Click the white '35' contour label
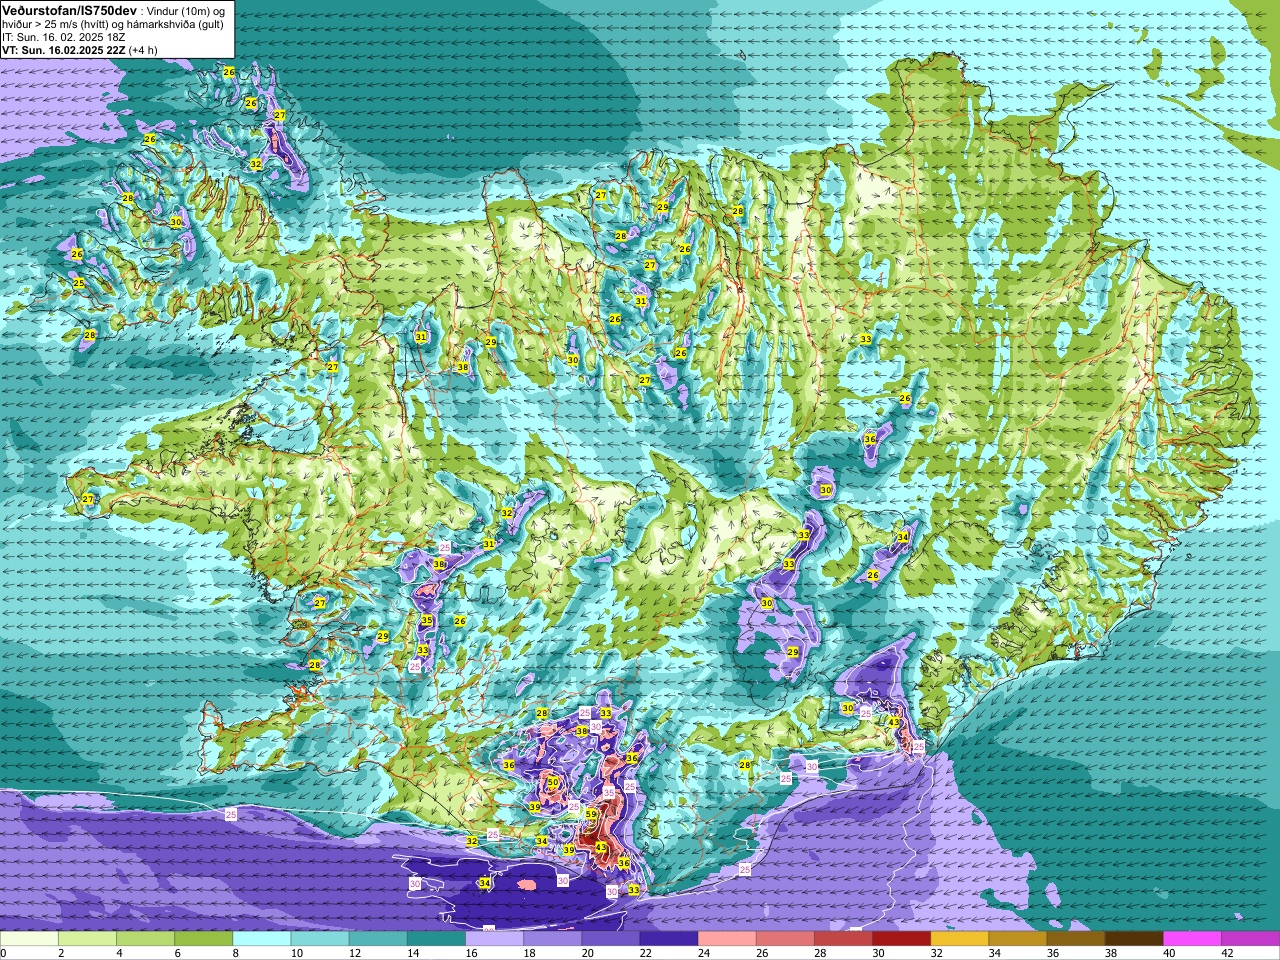The image size is (1280, 960). pyautogui.click(x=609, y=792)
